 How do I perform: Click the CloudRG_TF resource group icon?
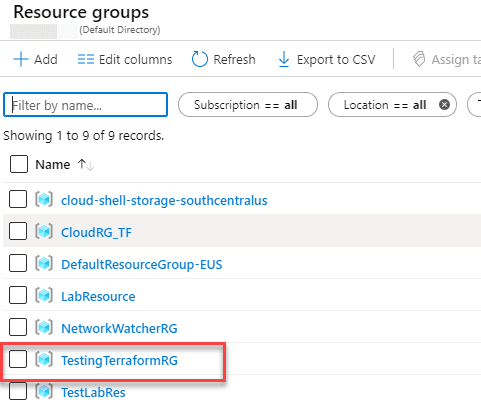44,231
